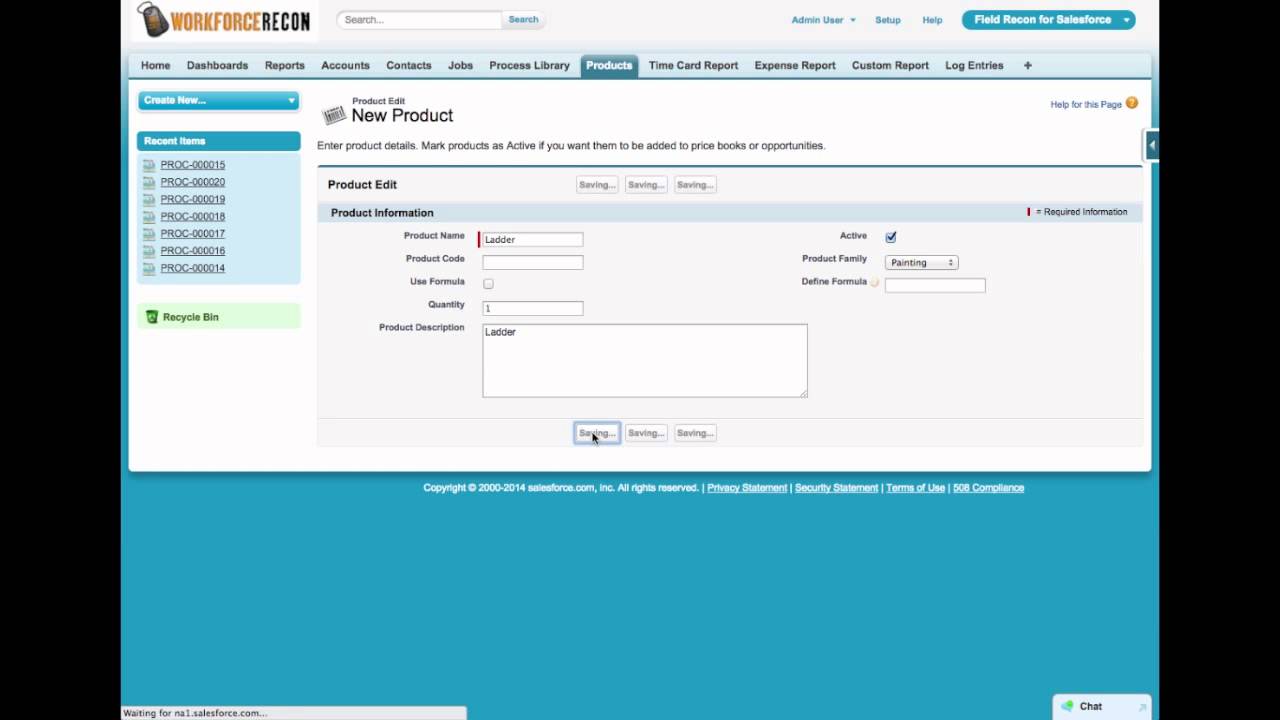Expand the Create New menu
This screenshot has height=720, width=1280.
(219, 100)
